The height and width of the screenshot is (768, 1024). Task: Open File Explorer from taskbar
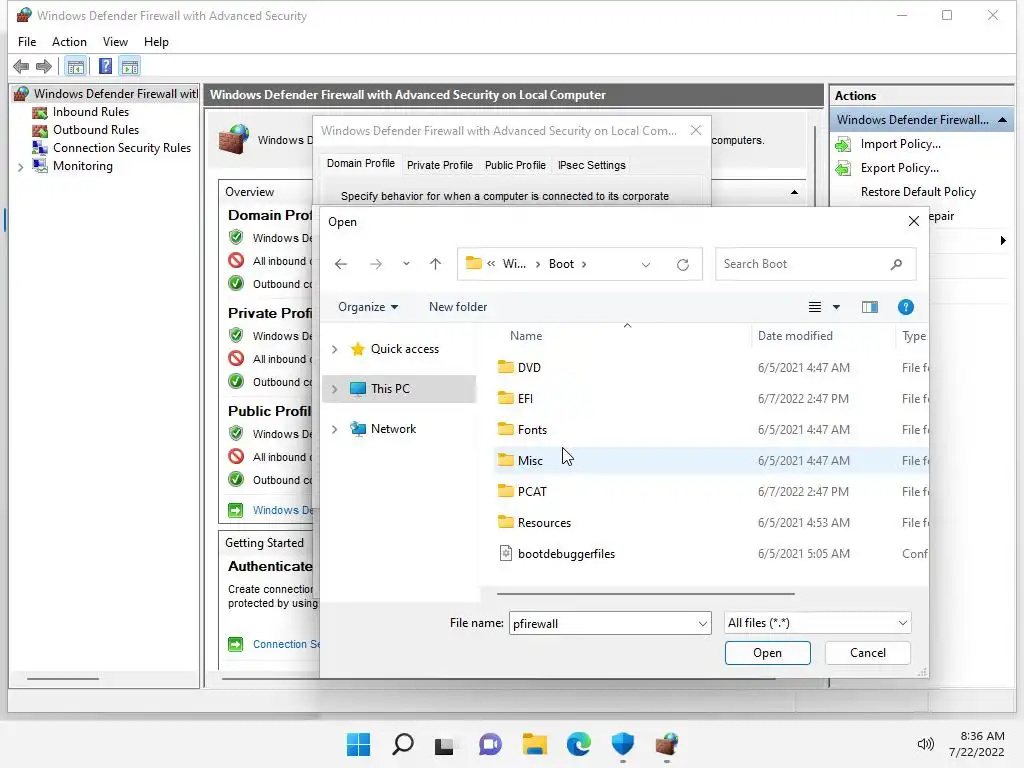click(534, 744)
